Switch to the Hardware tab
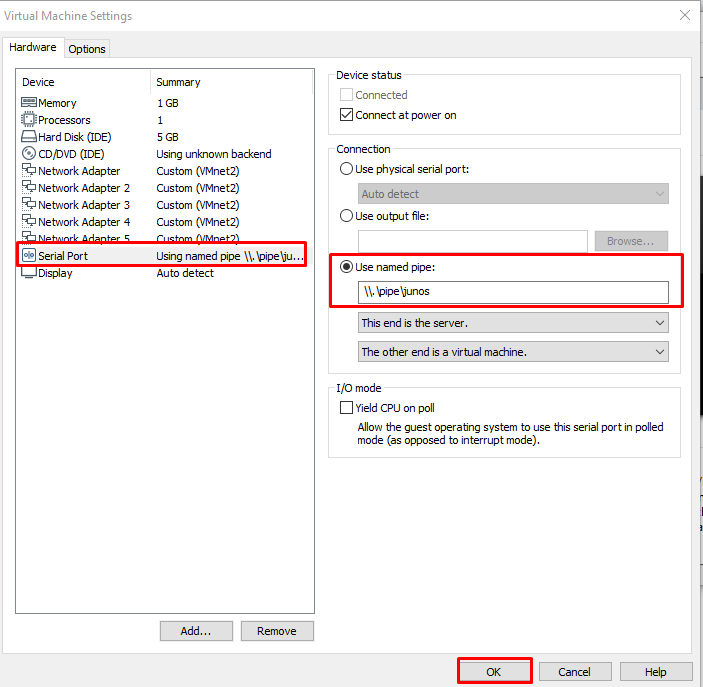 coord(33,47)
